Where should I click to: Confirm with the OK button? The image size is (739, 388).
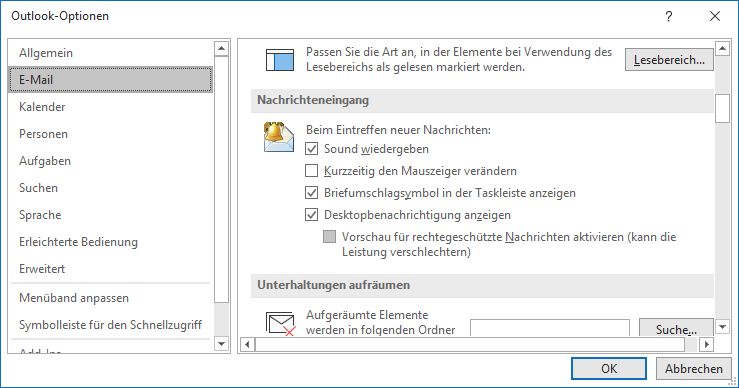(x=609, y=369)
